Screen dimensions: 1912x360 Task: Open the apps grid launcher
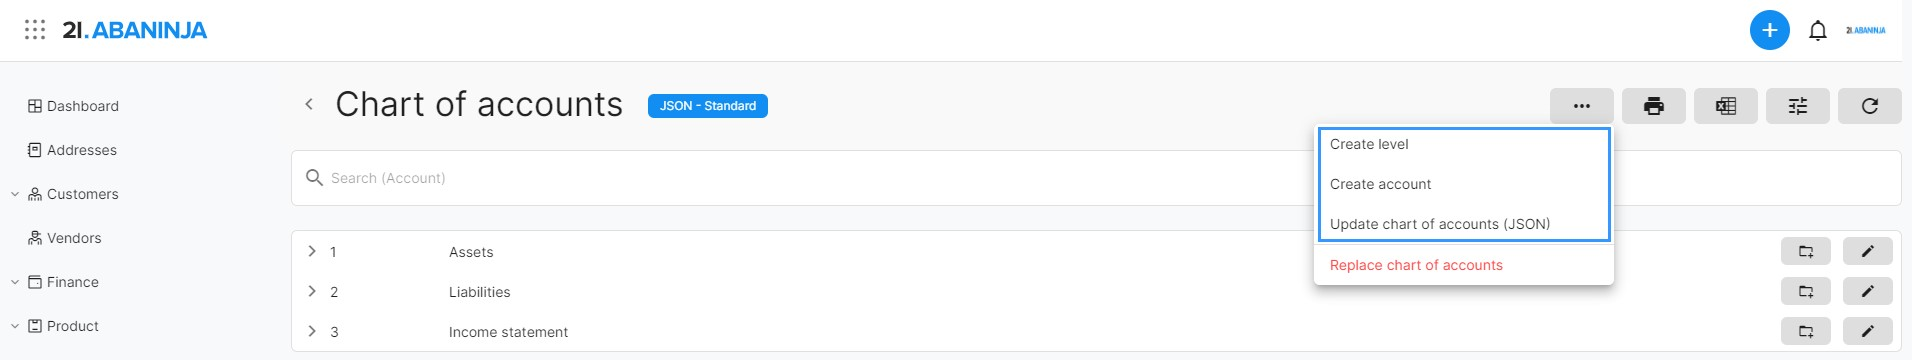tap(35, 30)
